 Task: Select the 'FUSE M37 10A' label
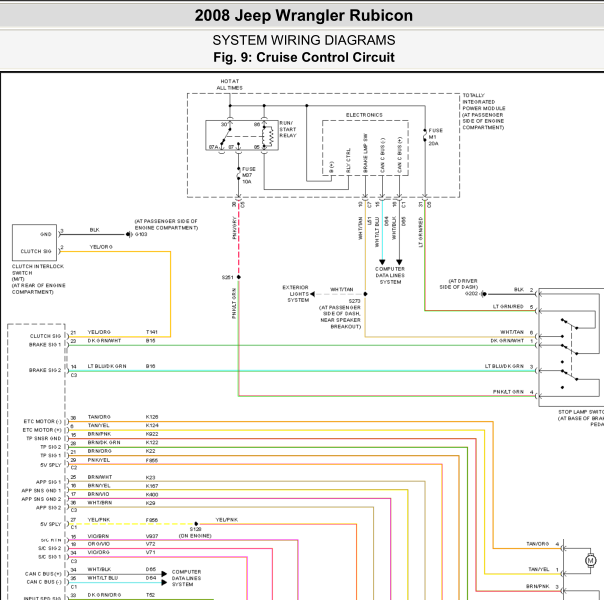[x=248, y=175]
